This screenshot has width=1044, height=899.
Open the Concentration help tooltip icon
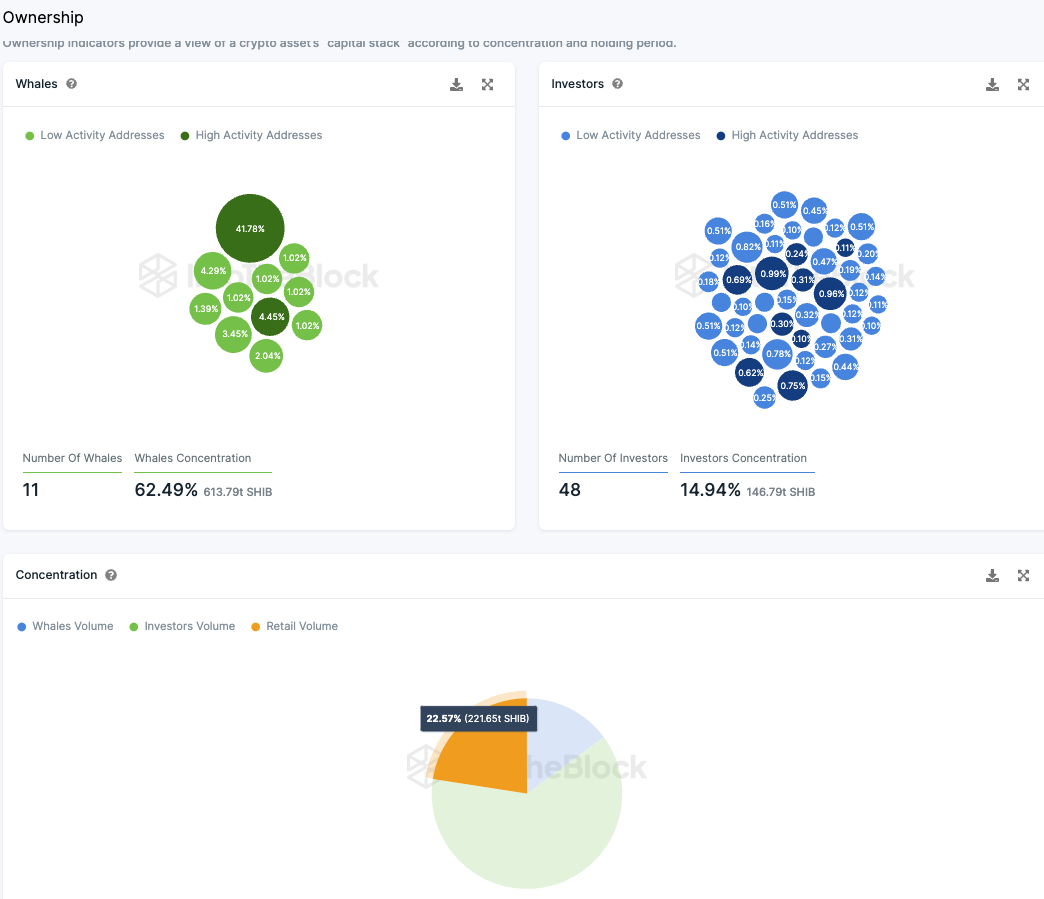tap(111, 575)
